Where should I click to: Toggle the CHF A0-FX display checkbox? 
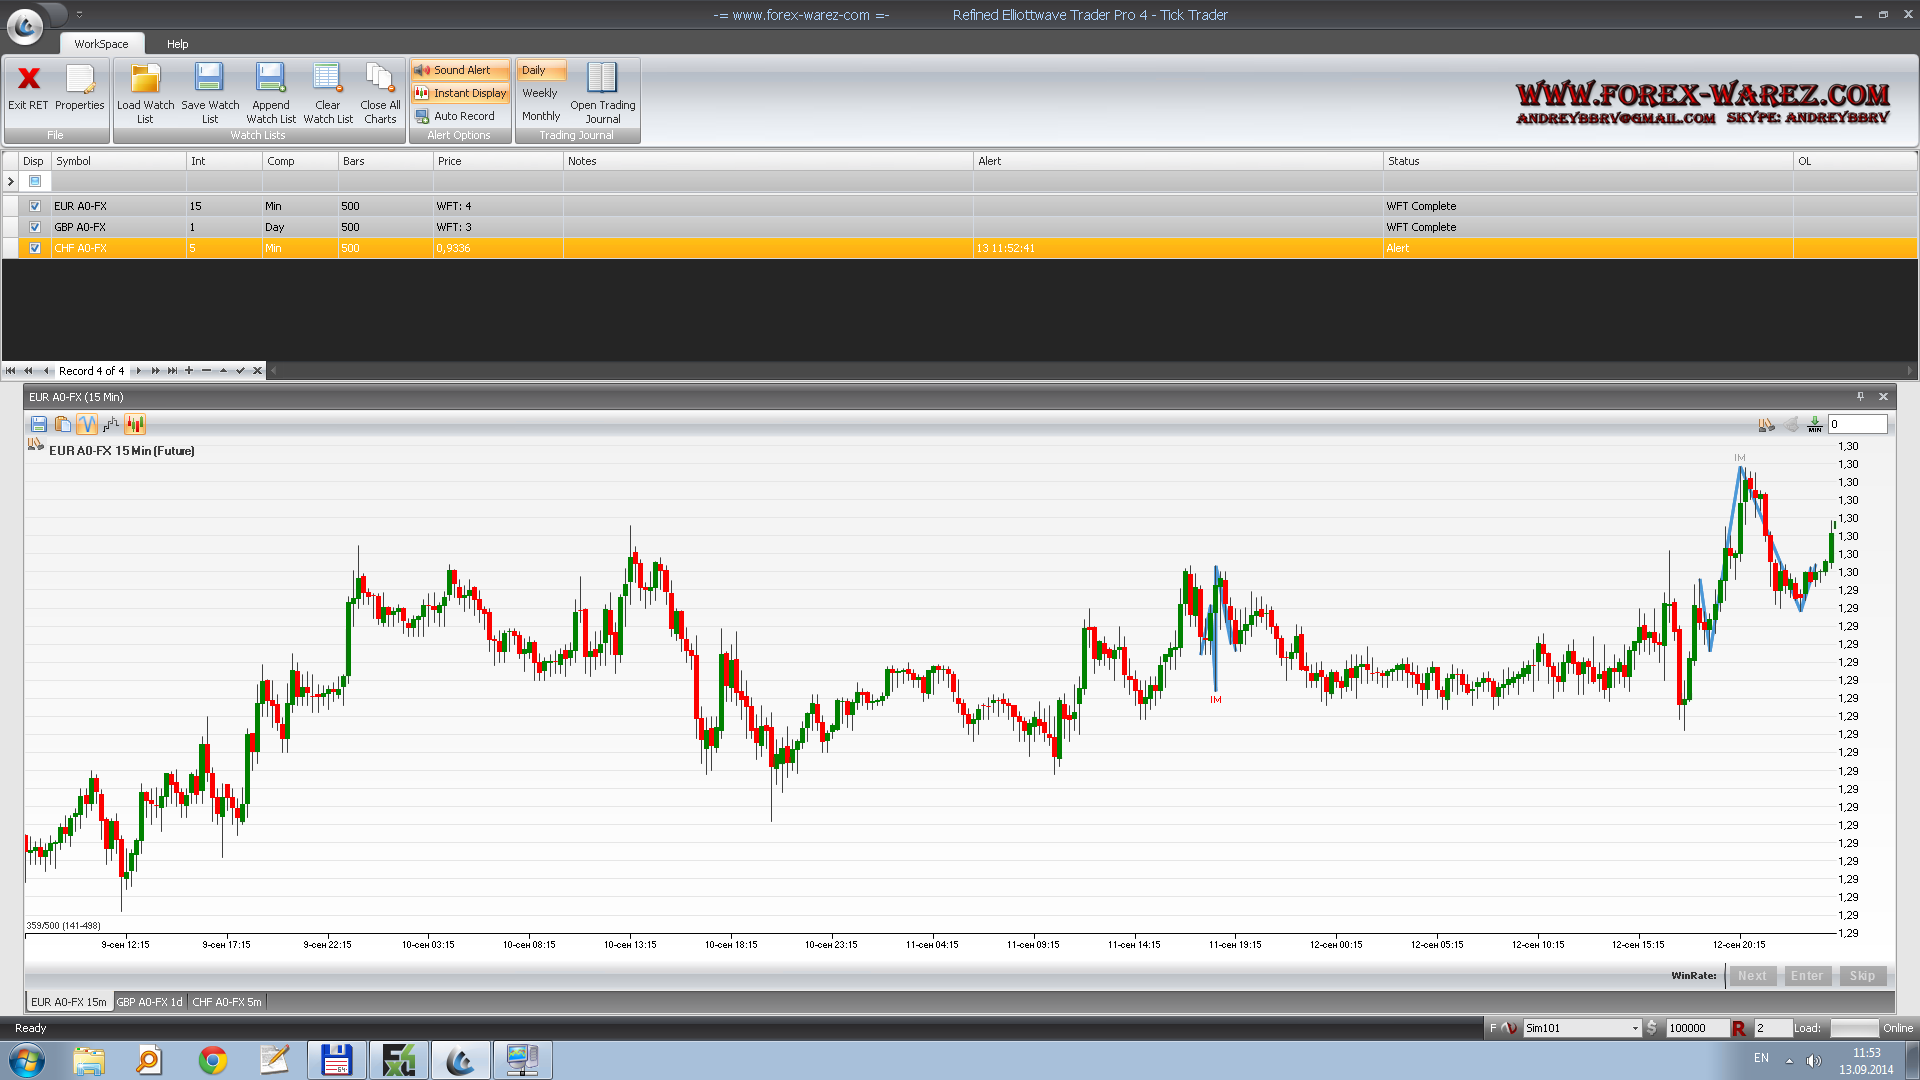pyautogui.click(x=35, y=249)
